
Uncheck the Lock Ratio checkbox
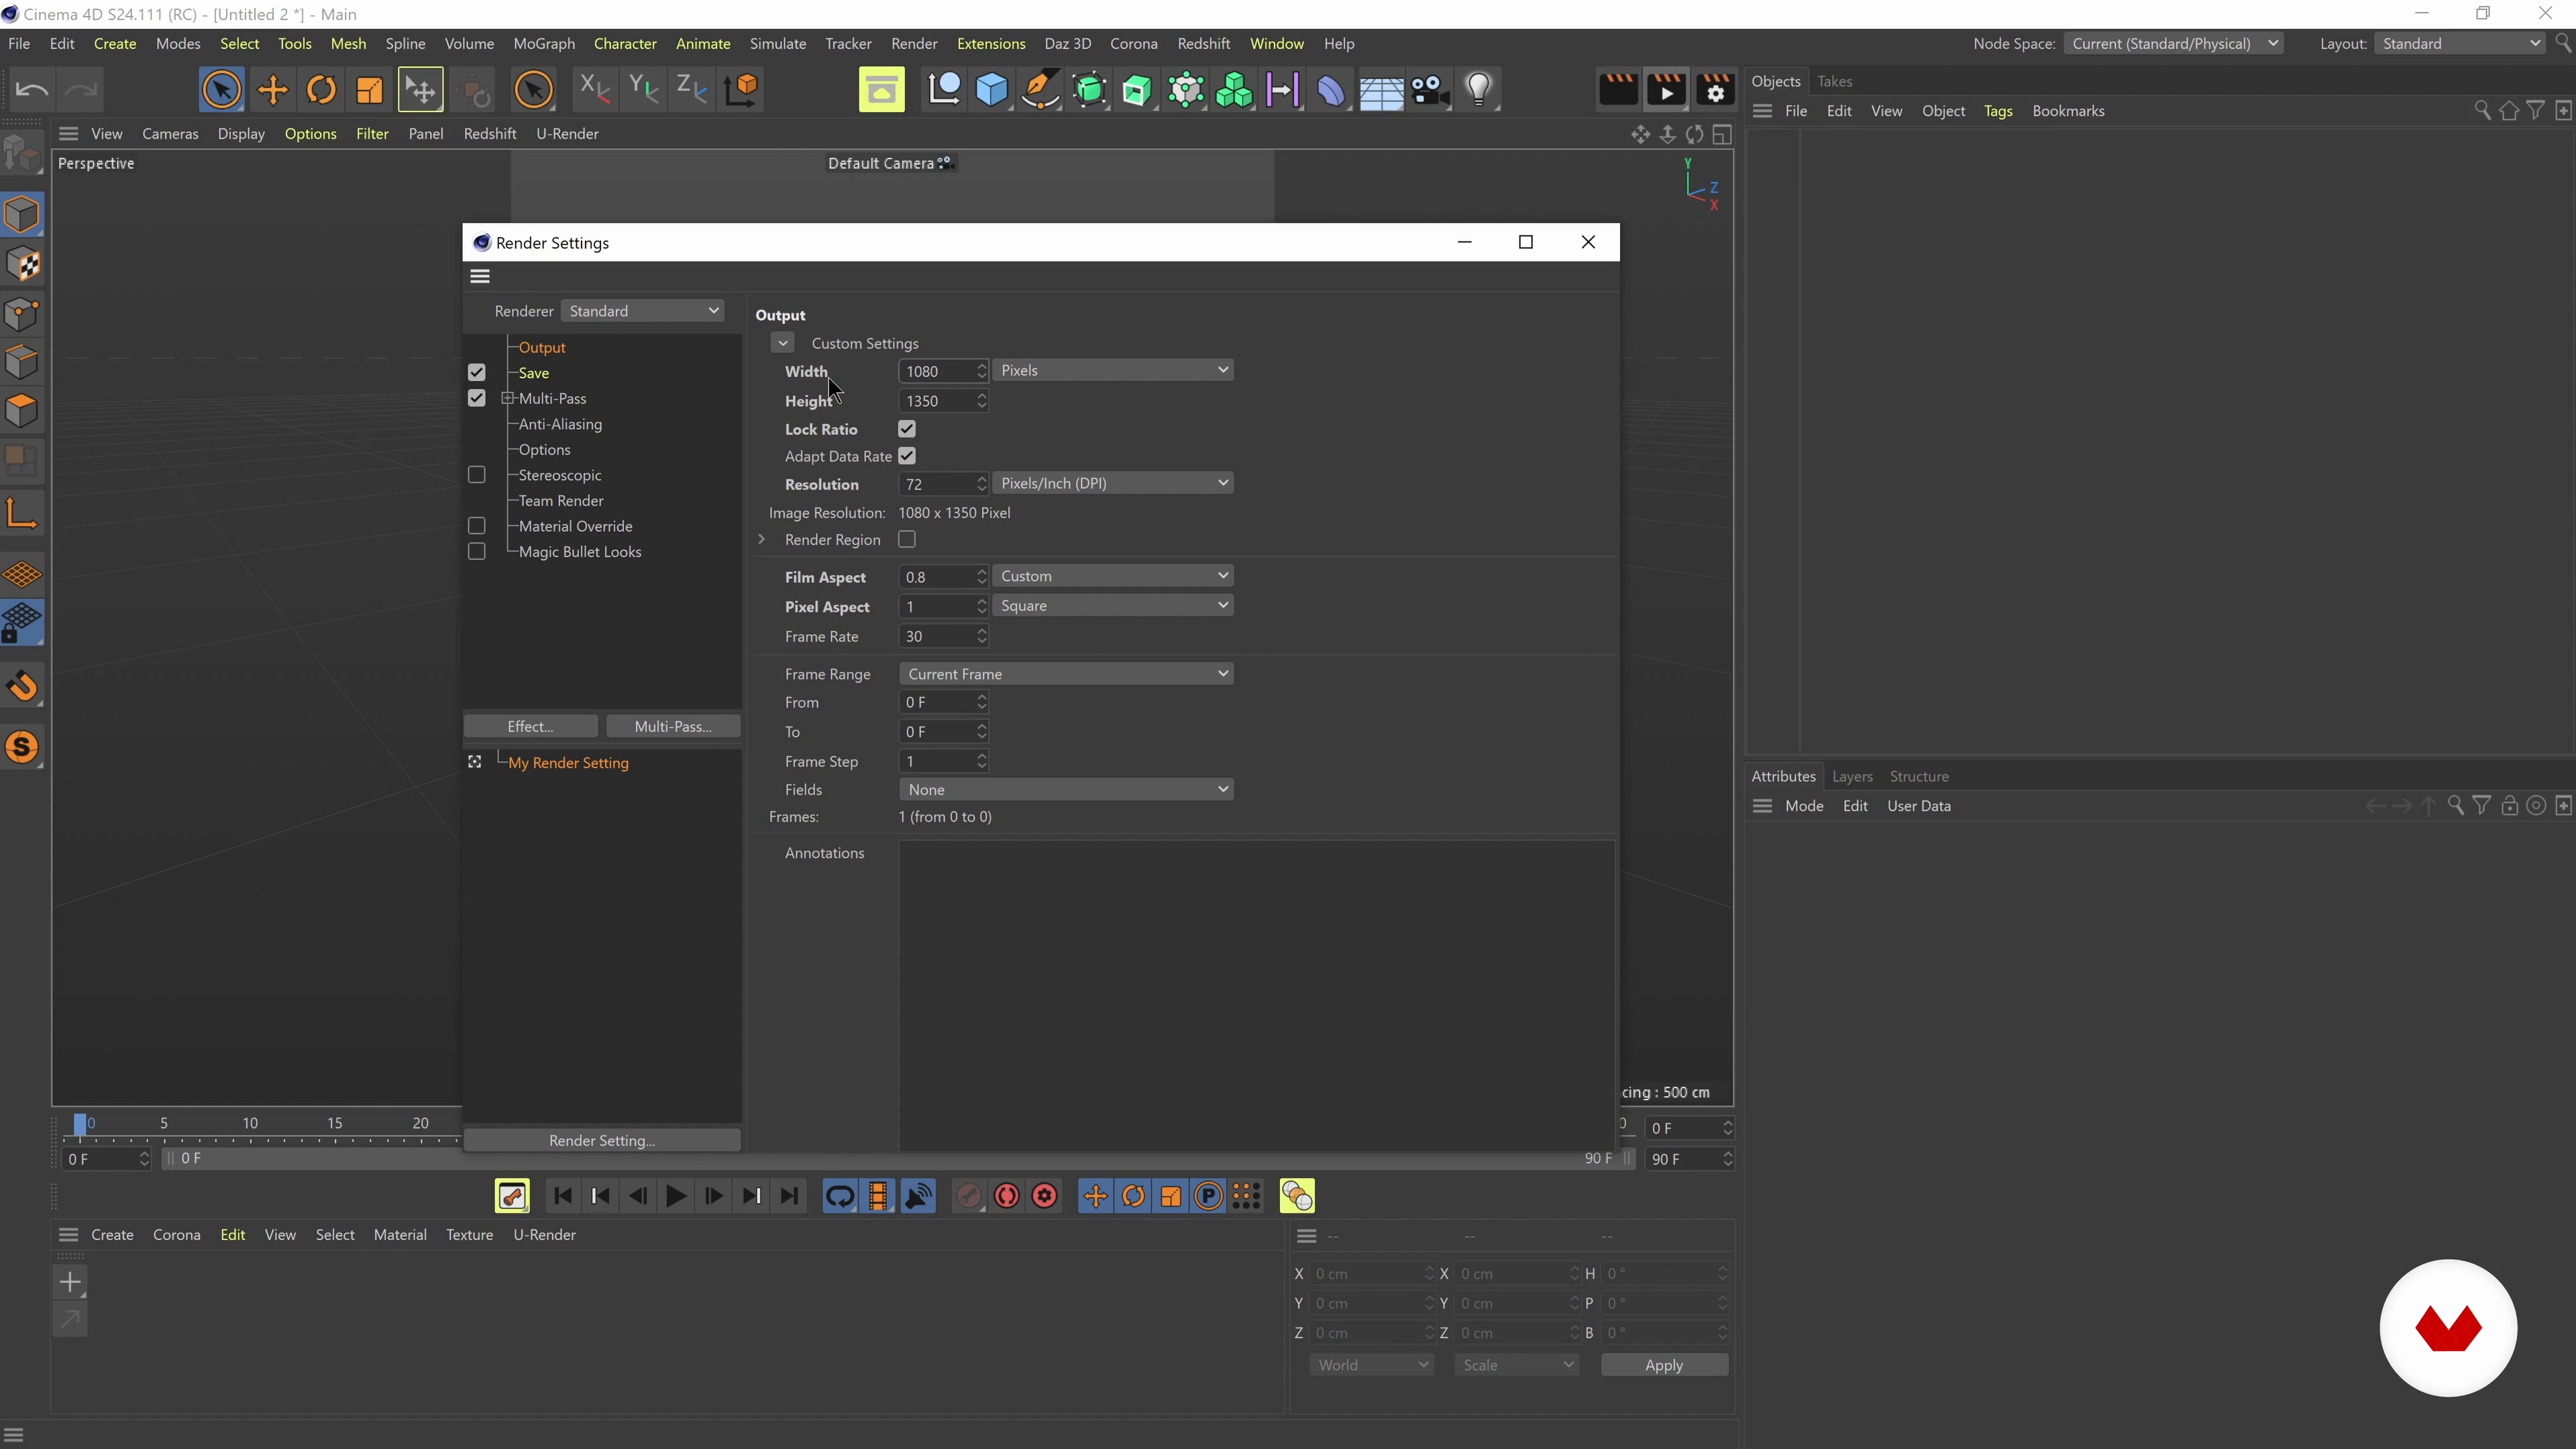click(907, 429)
